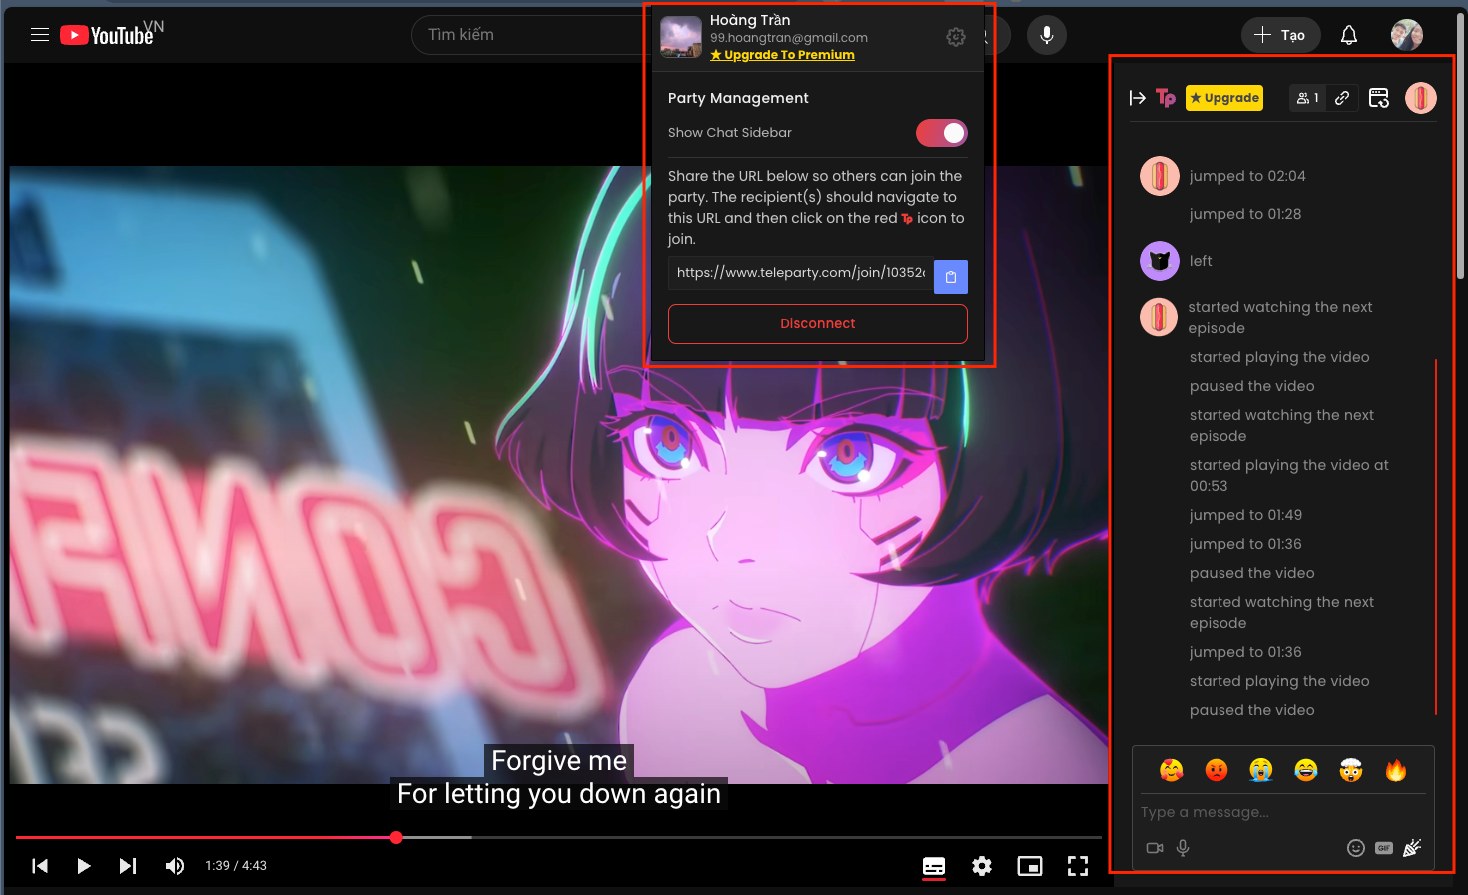Image resolution: width=1468 pixels, height=895 pixels.
Task: Start video camera in chat
Action: tap(1155, 848)
